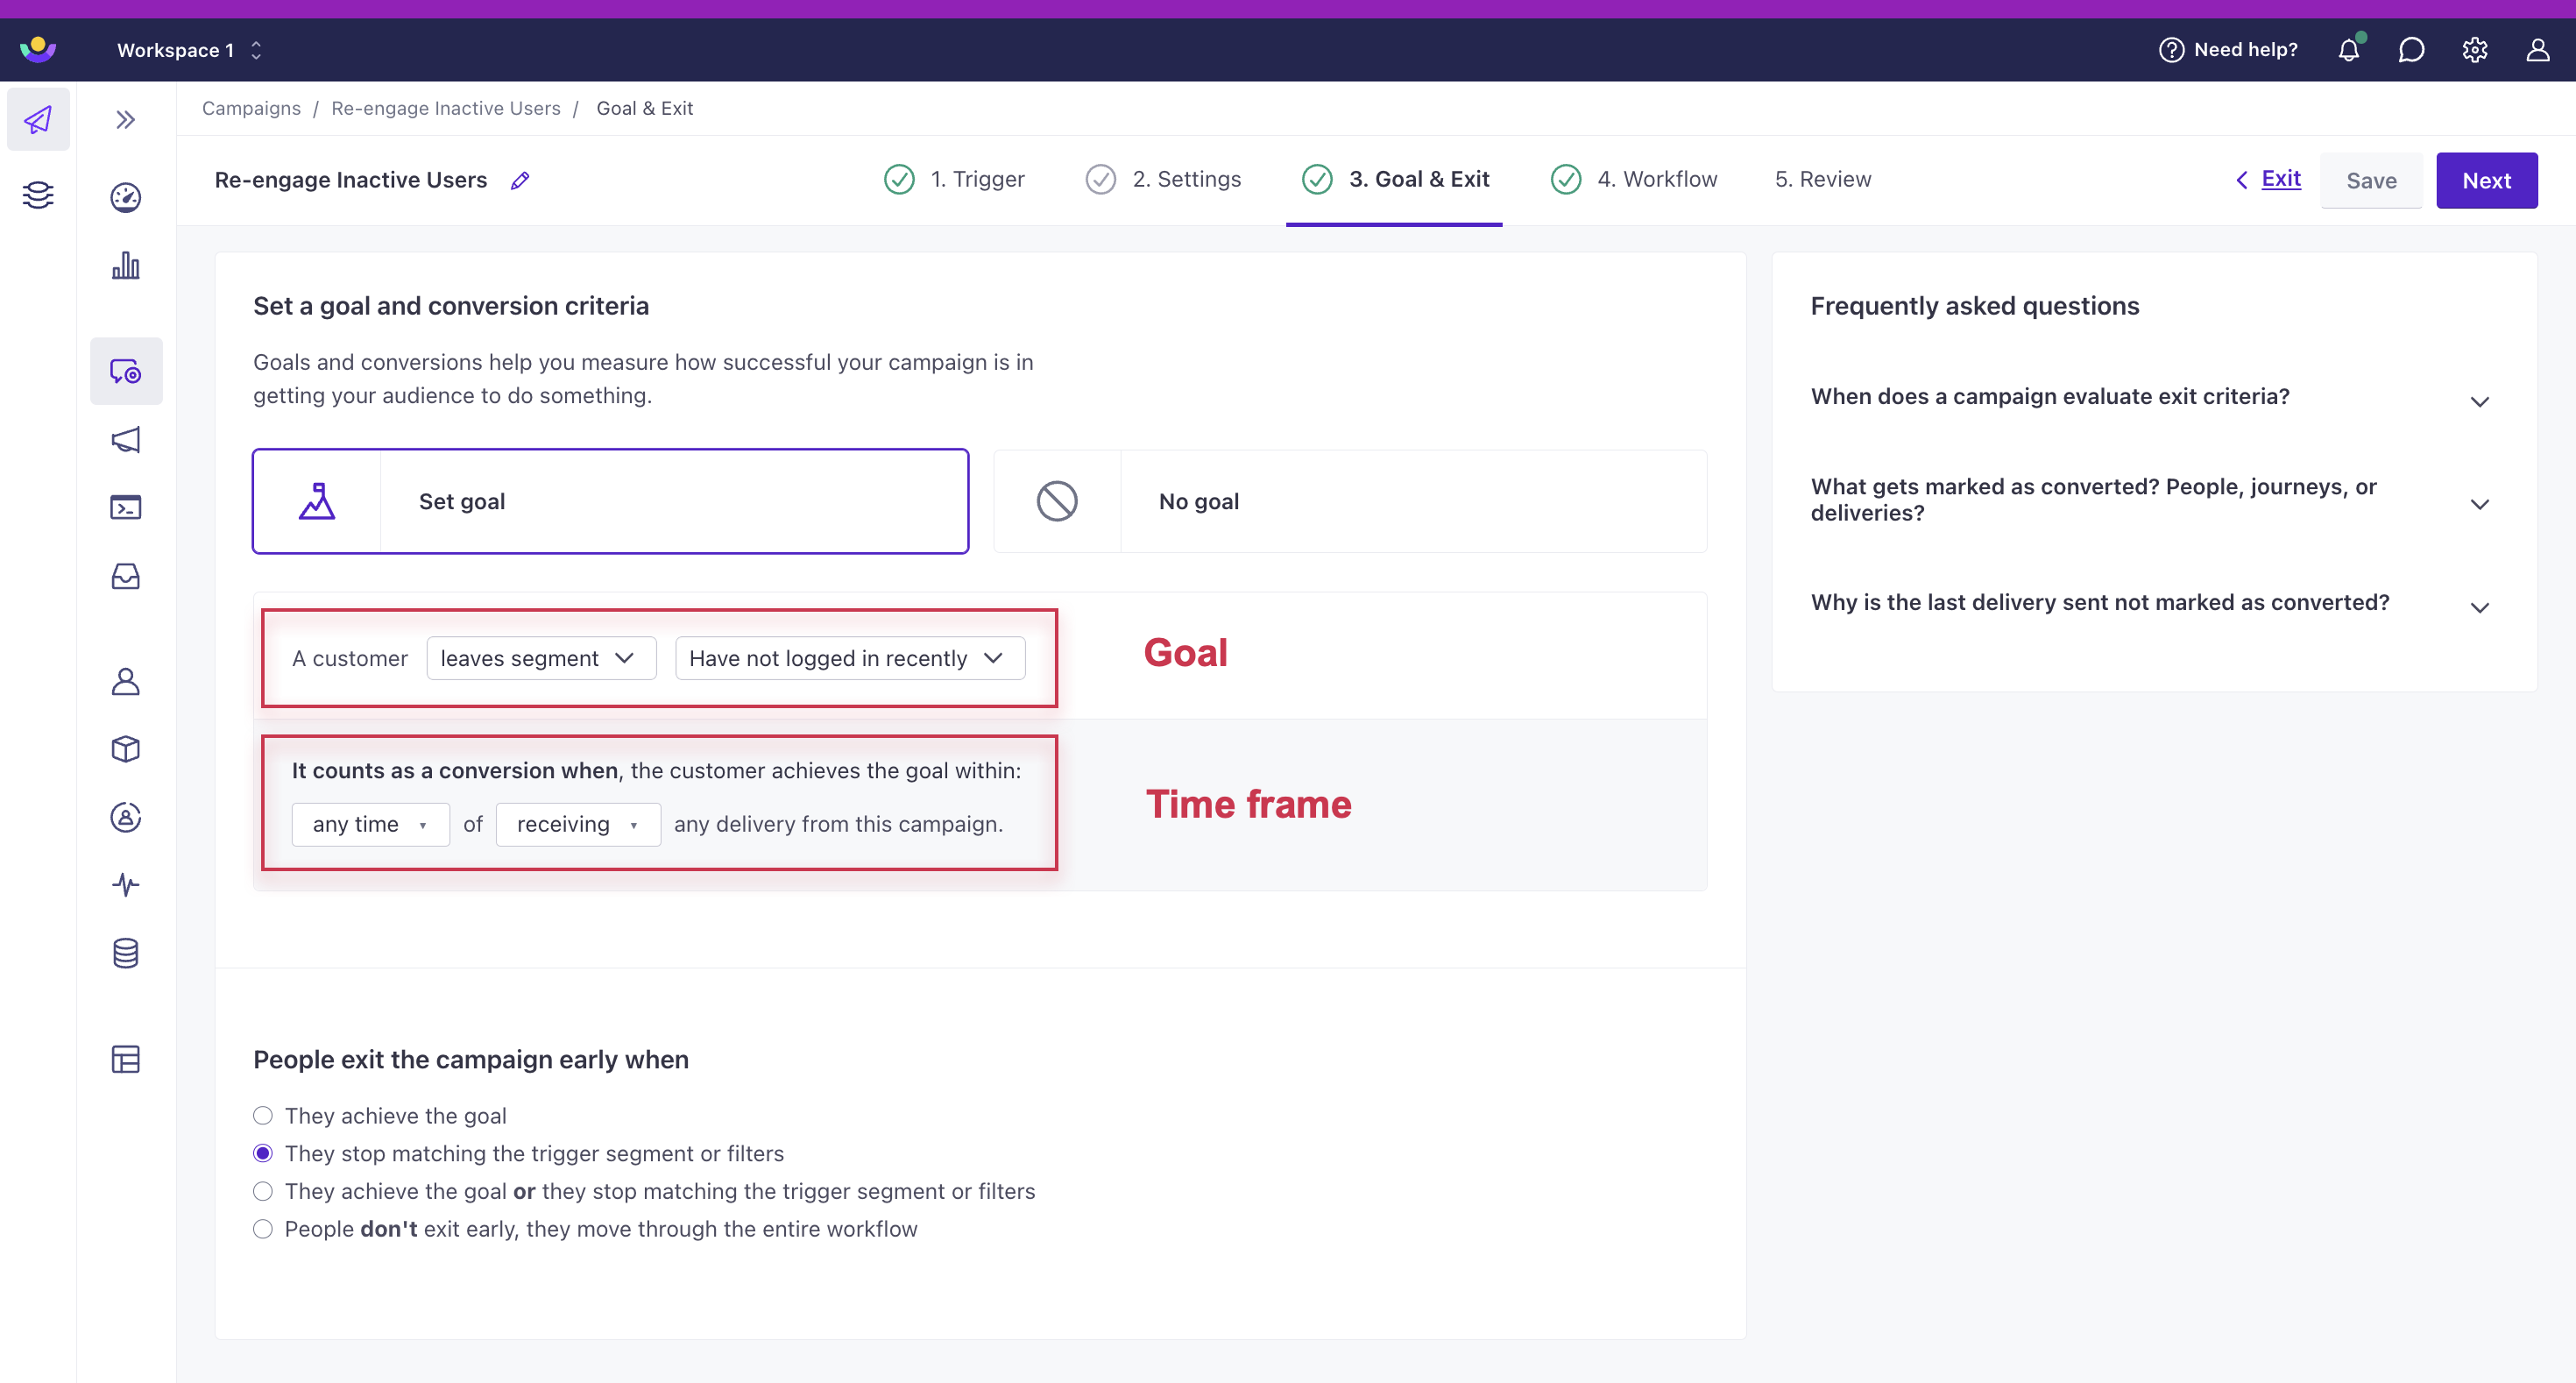Open the Transactional terminal icon
The width and height of the screenshot is (2576, 1383).
pyautogui.click(x=125, y=508)
